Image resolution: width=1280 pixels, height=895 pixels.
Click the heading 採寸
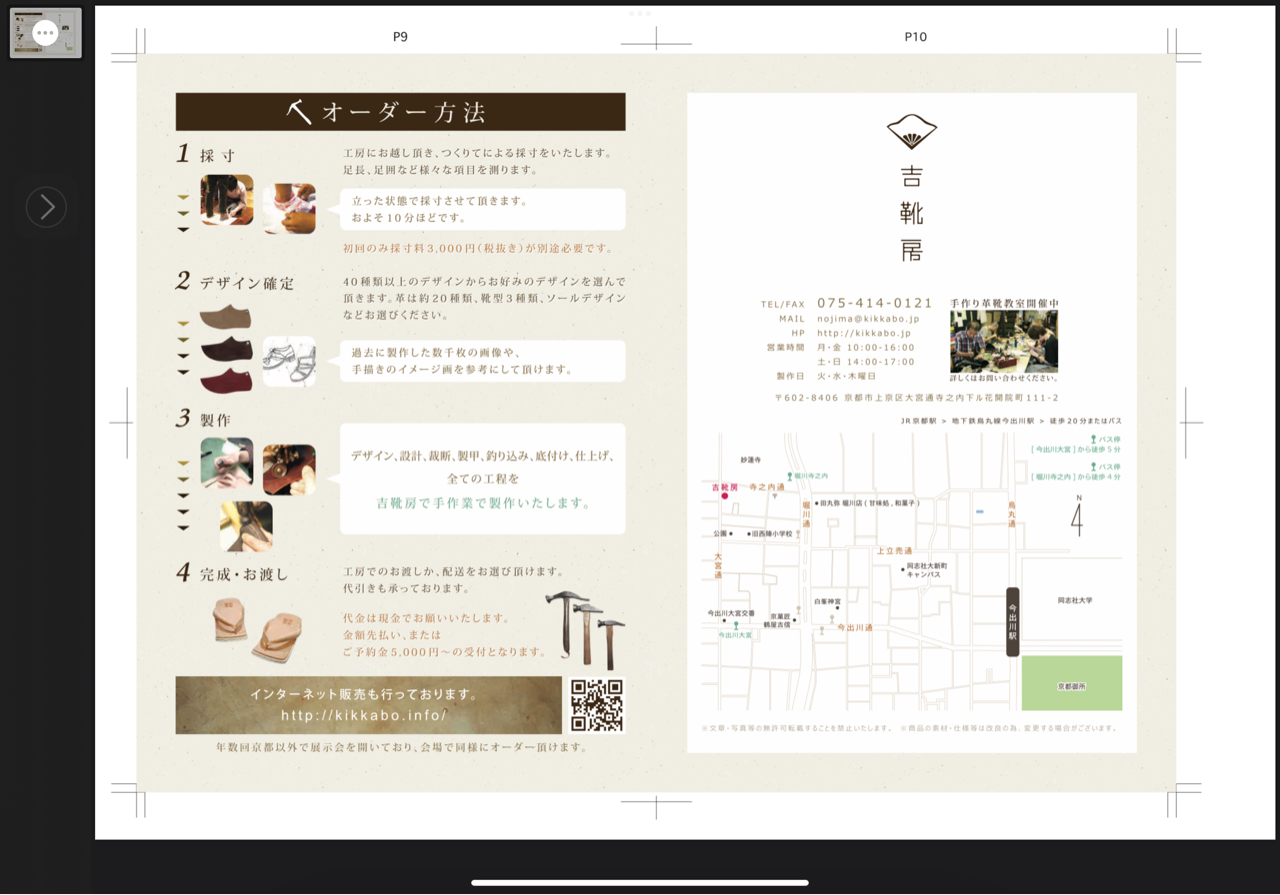(x=218, y=156)
